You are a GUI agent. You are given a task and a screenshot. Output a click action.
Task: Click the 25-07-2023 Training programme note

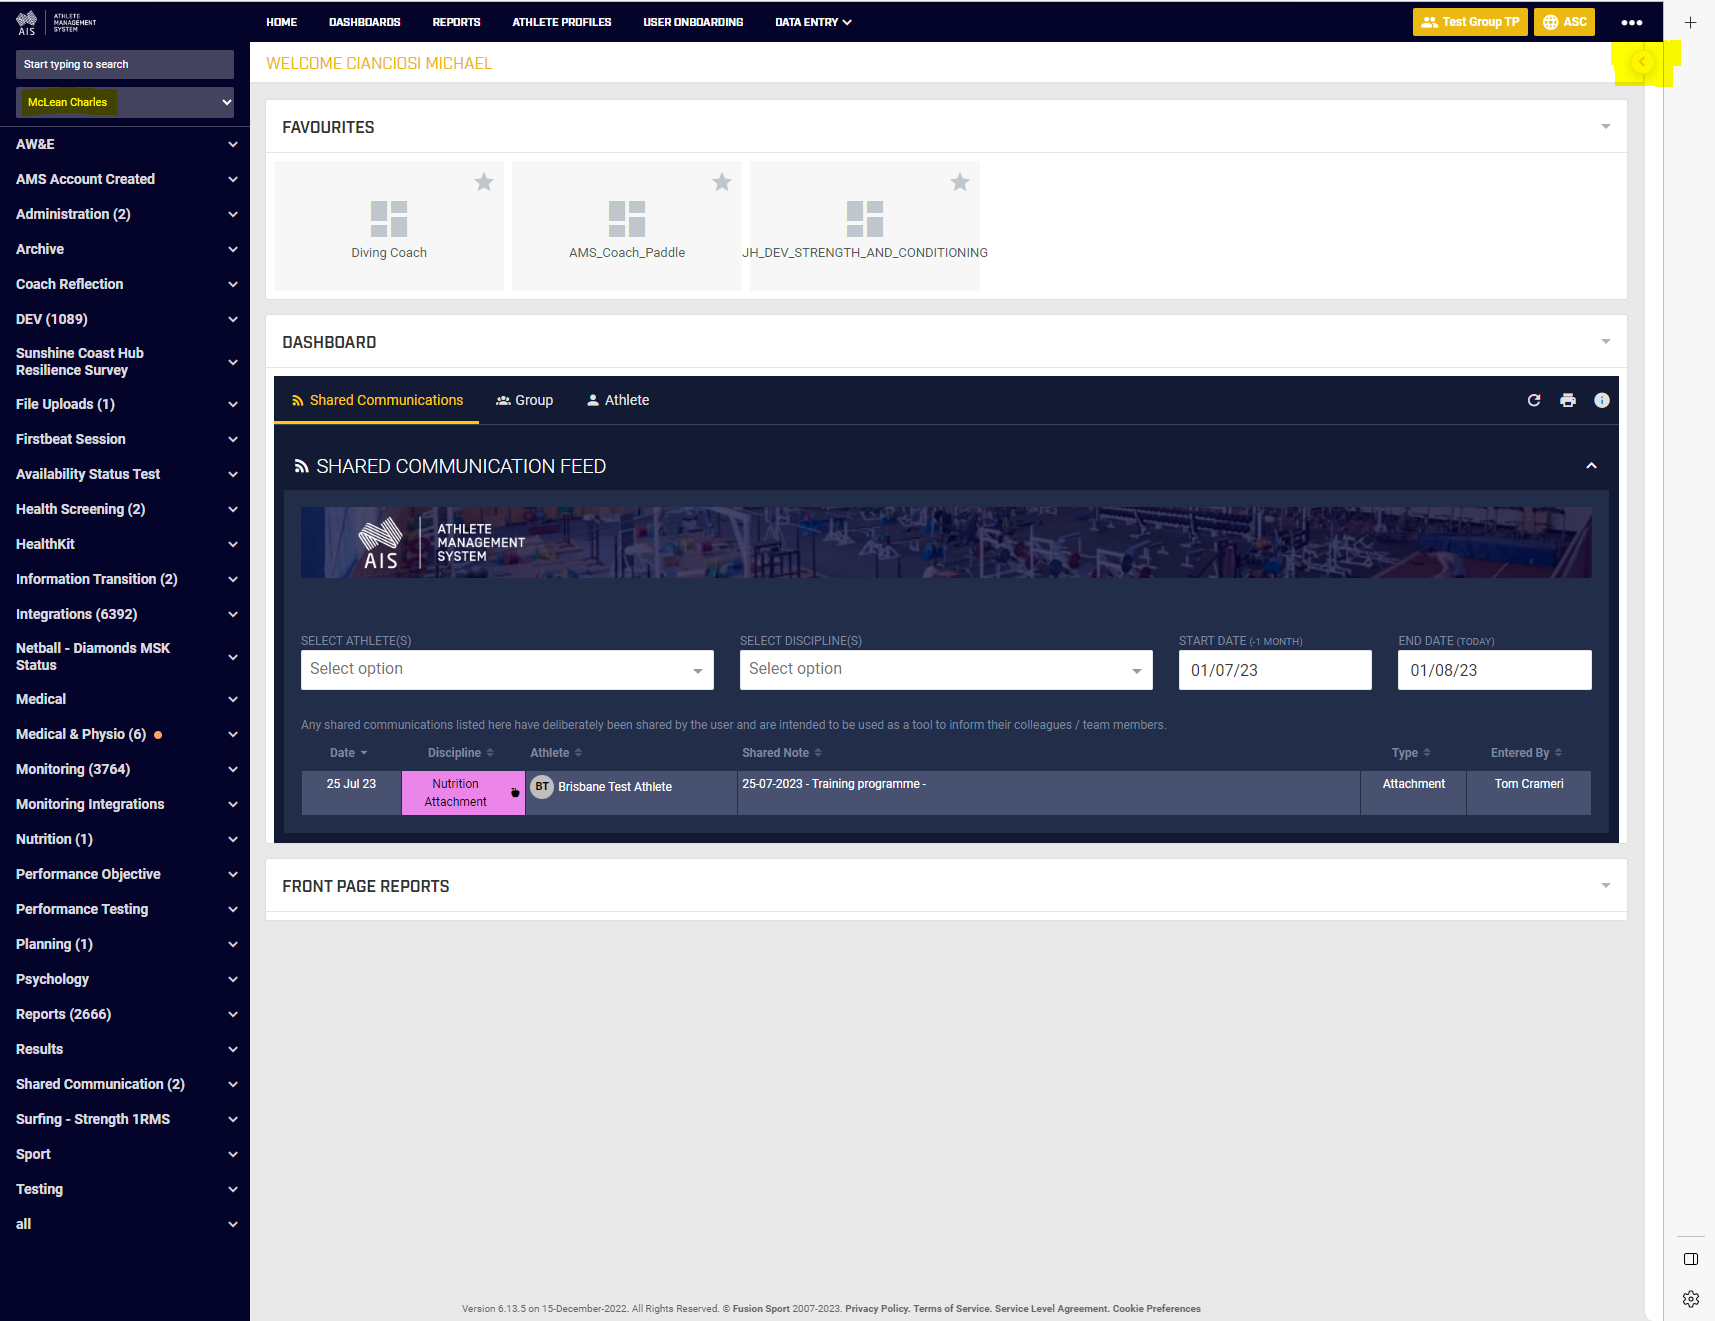[834, 784]
